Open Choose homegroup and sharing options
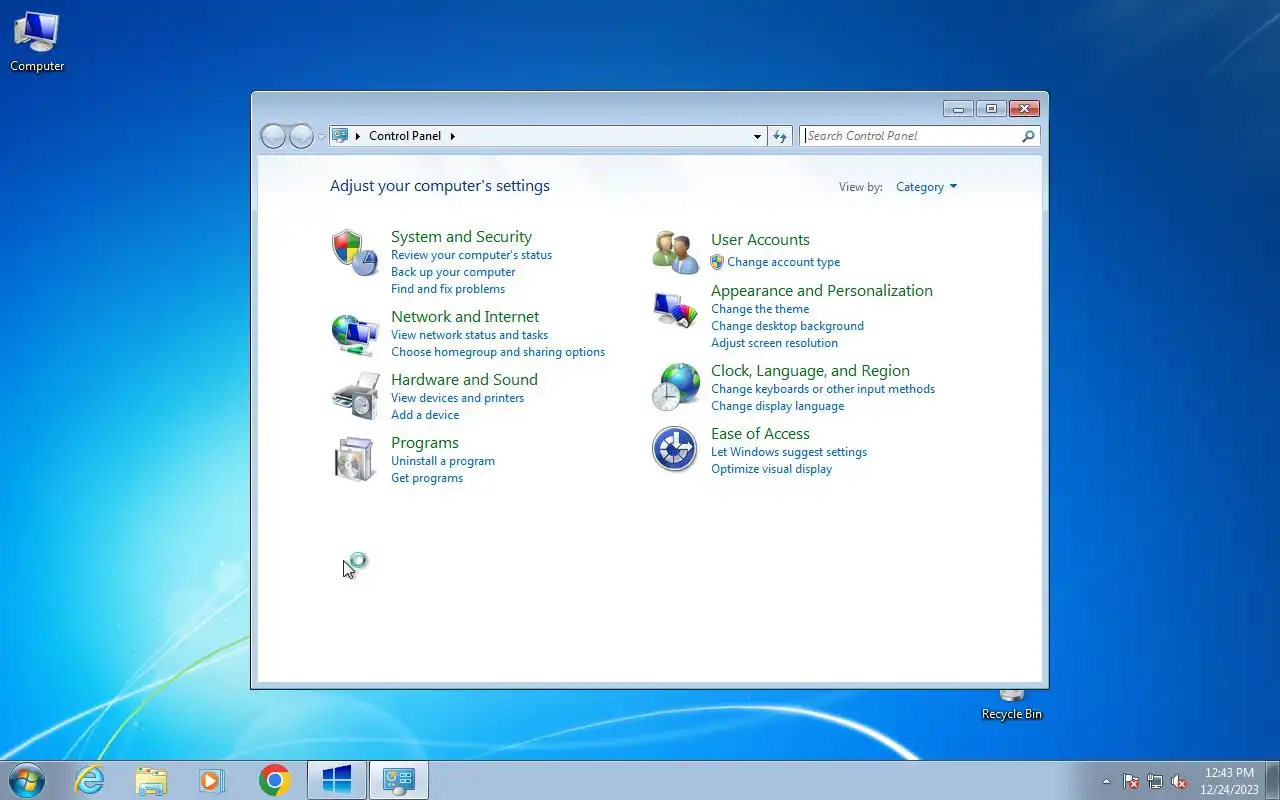This screenshot has width=1280, height=800. (x=498, y=352)
